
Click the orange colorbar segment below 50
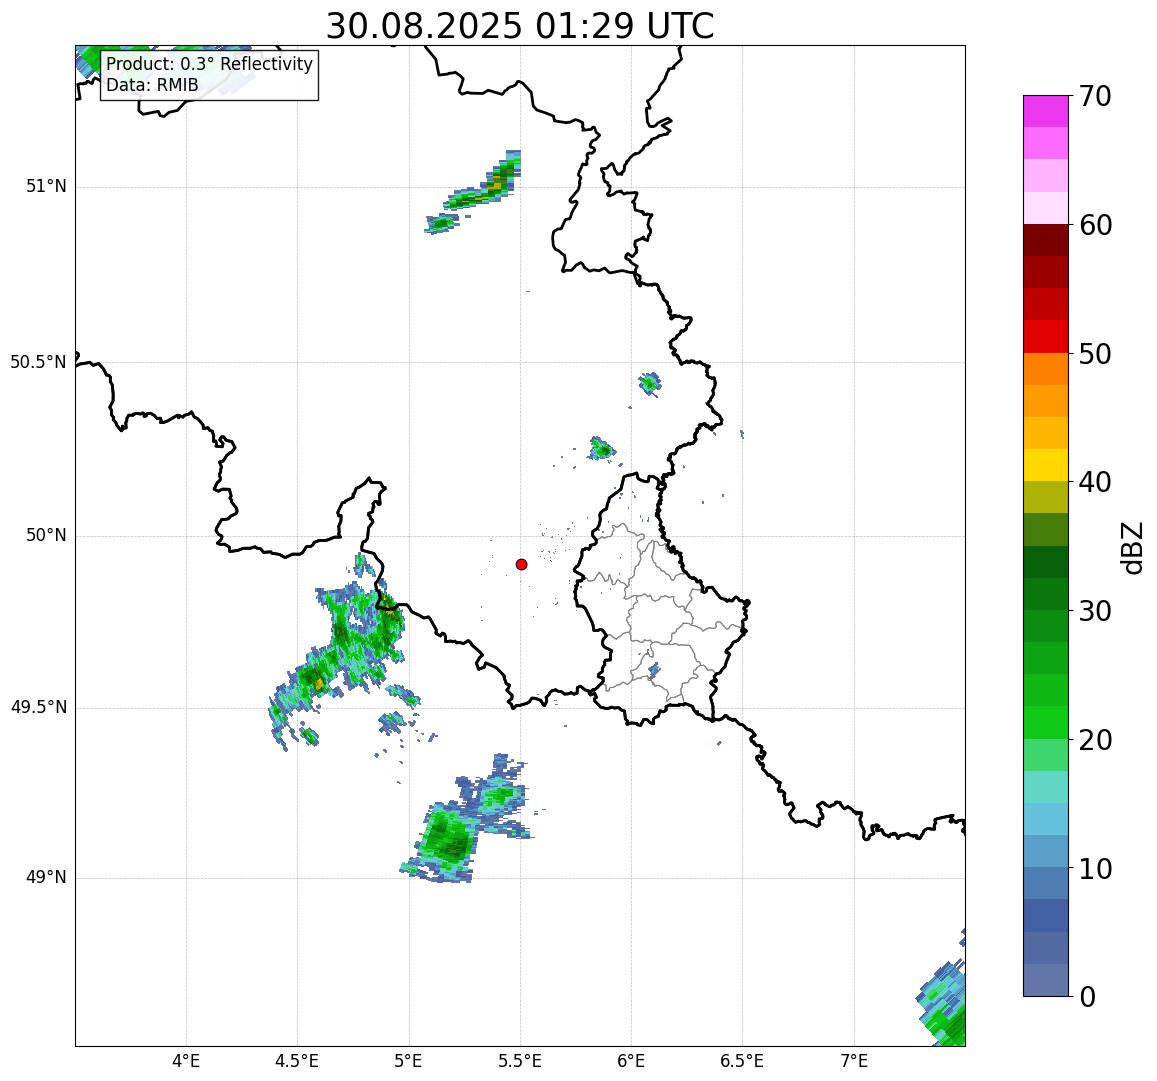click(1046, 369)
